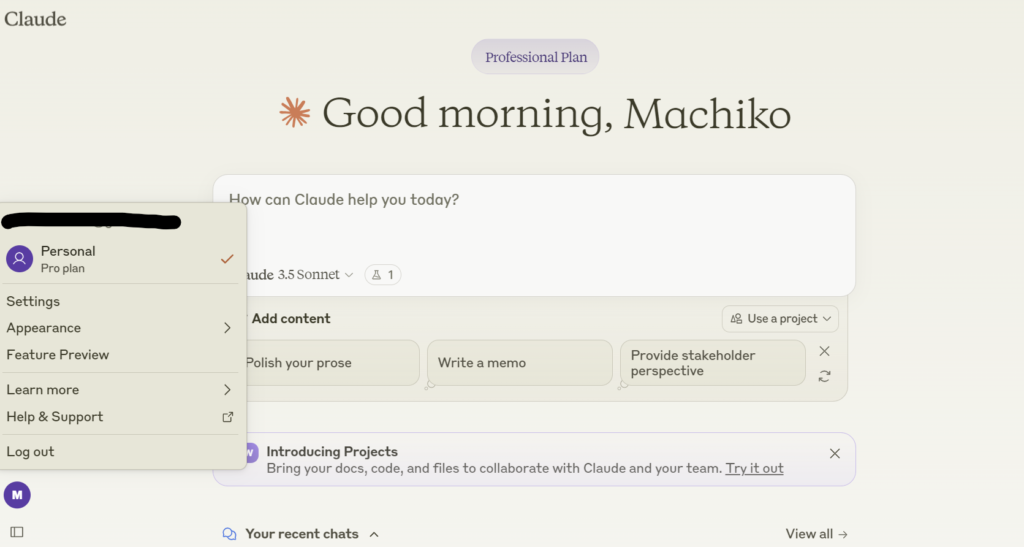Image resolution: width=1024 pixels, height=547 pixels.
Task: Click Log out in the menu
Action: coord(30,452)
